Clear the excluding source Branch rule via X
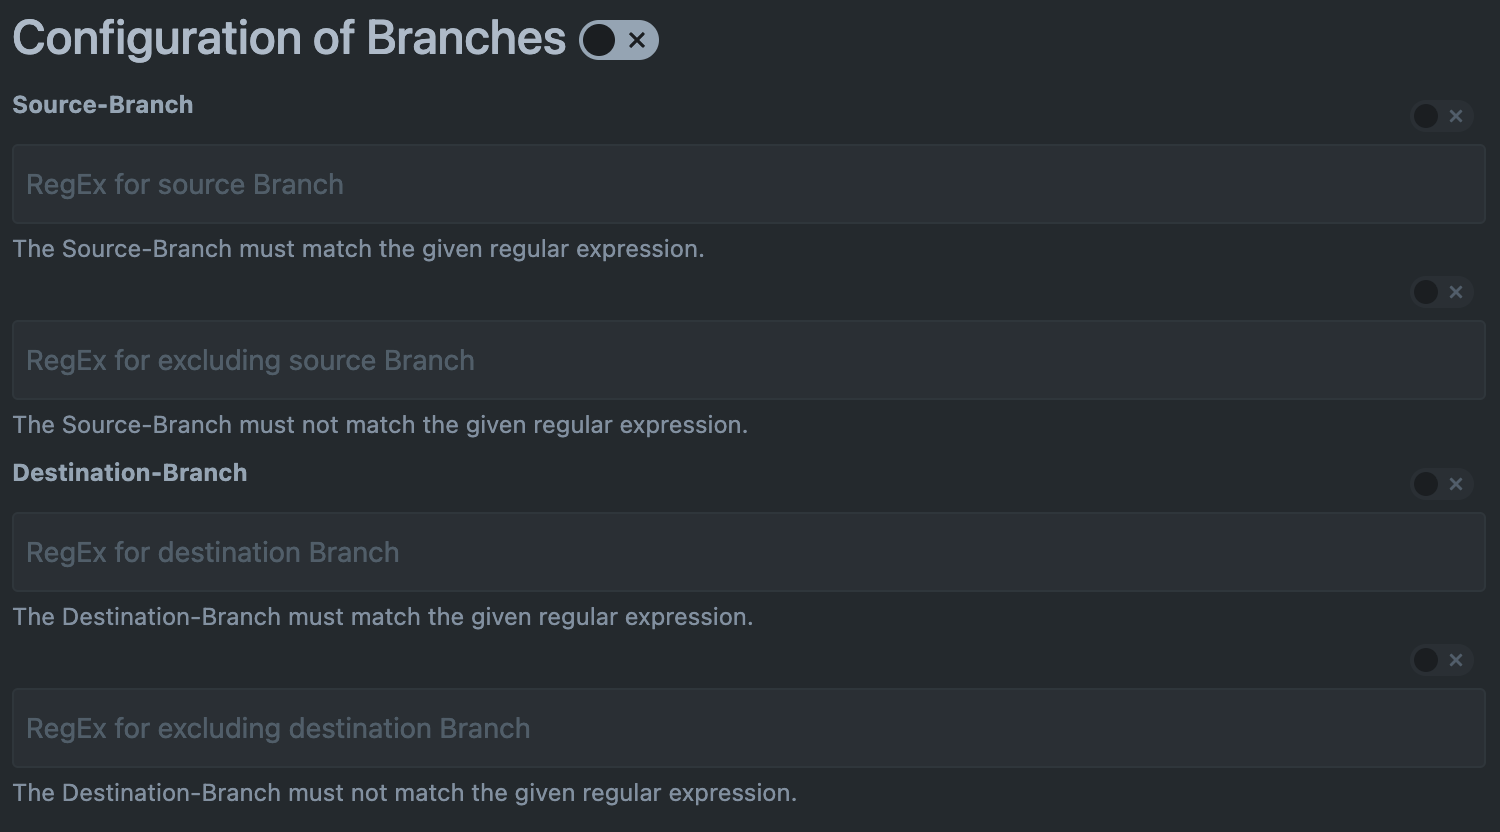Image resolution: width=1500 pixels, height=832 pixels. click(1457, 292)
